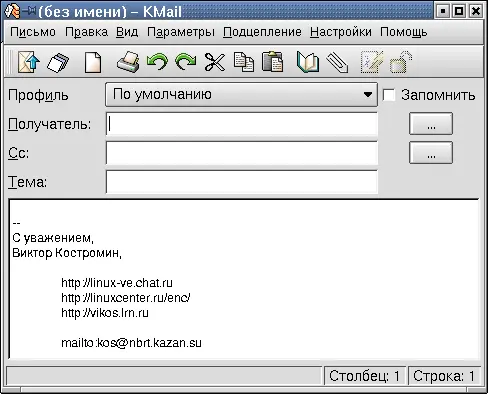Click the paperclip Attach file icon
The height and width of the screenshot is (394, 488).
pos(337,62)
